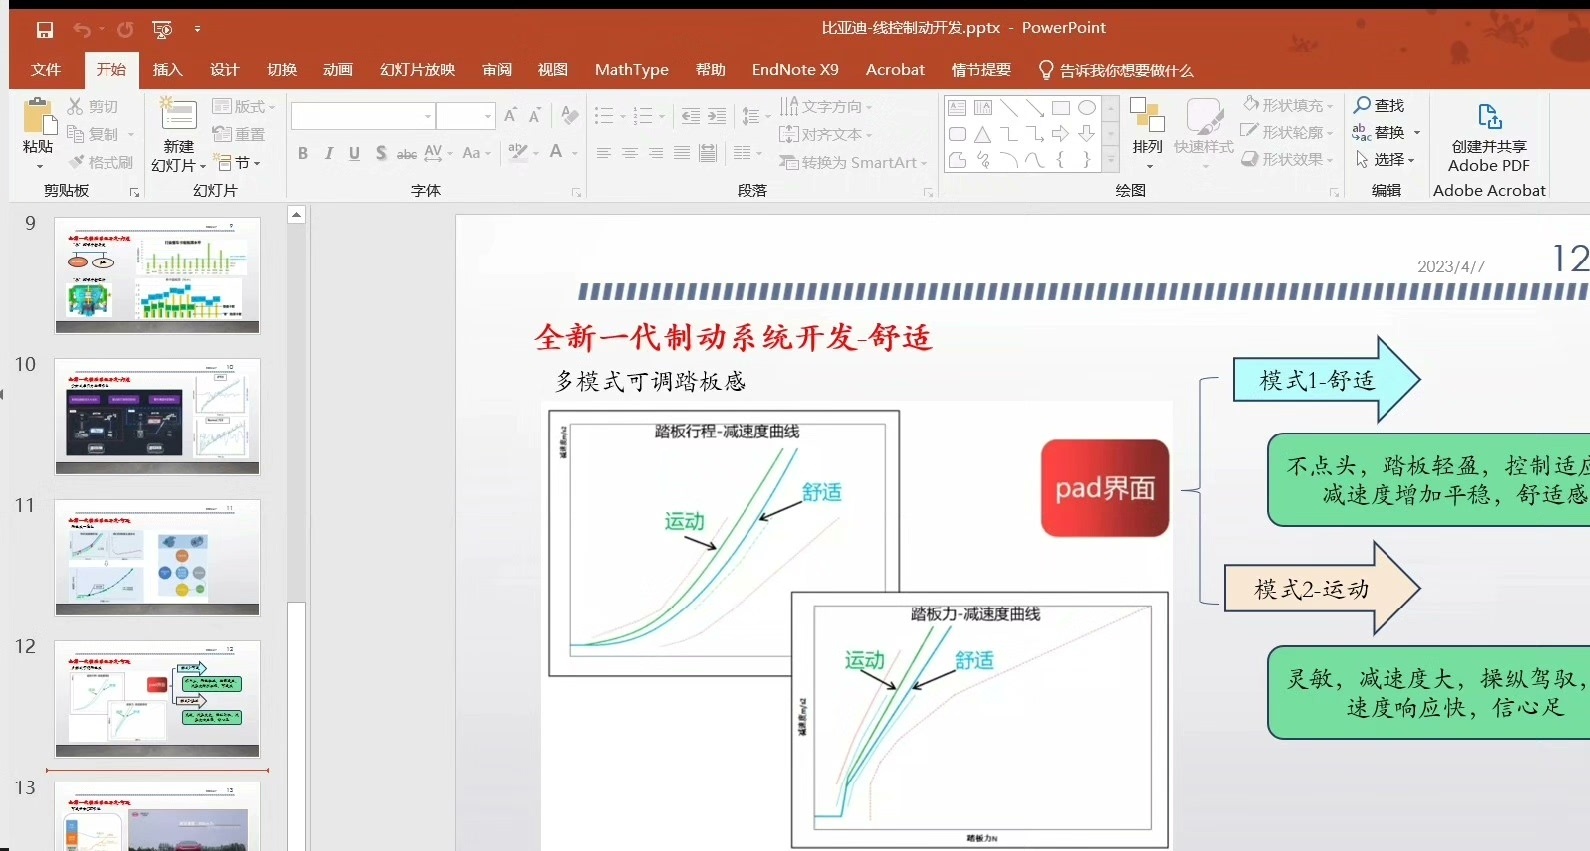Click Convert to SmartArt button

[x=853, y=162]
